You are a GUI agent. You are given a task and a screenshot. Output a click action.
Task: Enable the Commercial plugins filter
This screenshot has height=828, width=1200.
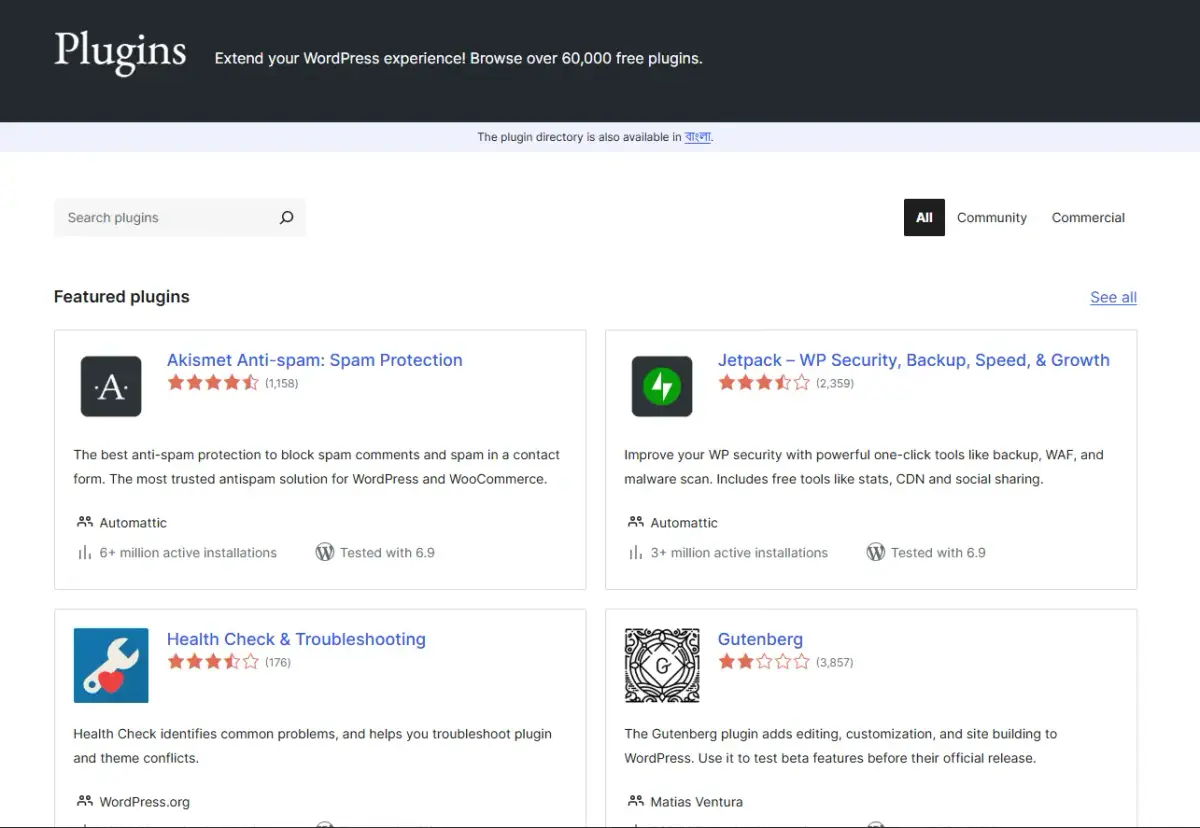[1088, 217]
